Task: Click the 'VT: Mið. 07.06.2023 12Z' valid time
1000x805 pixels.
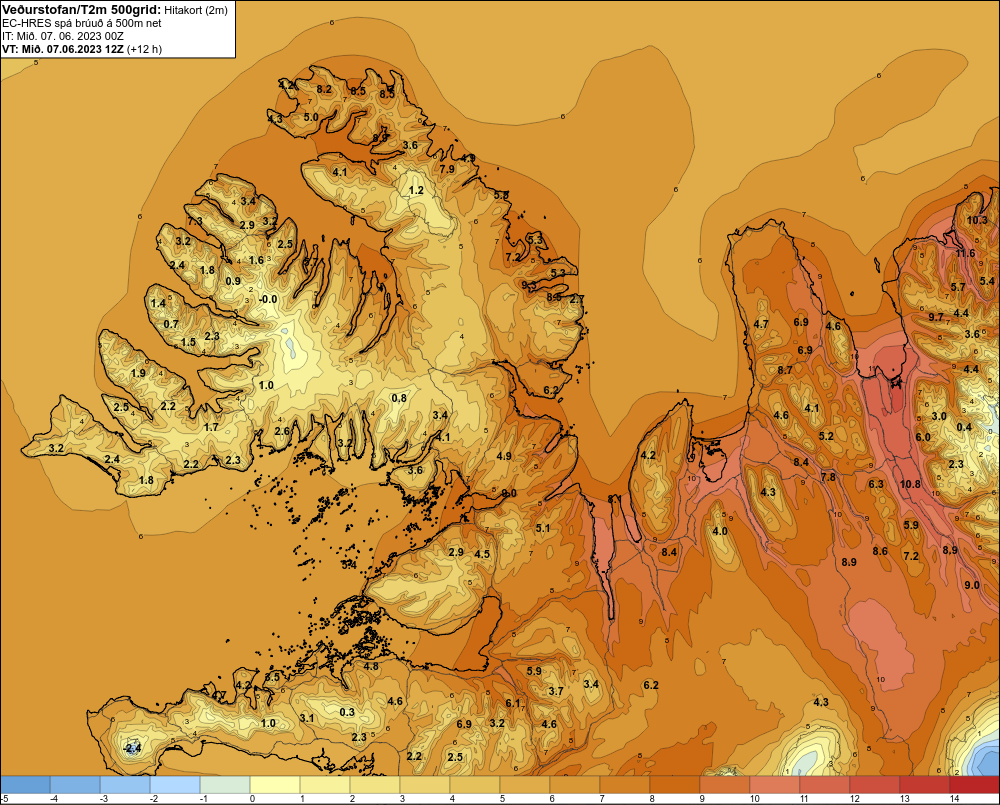Action: tap(63, 49)
